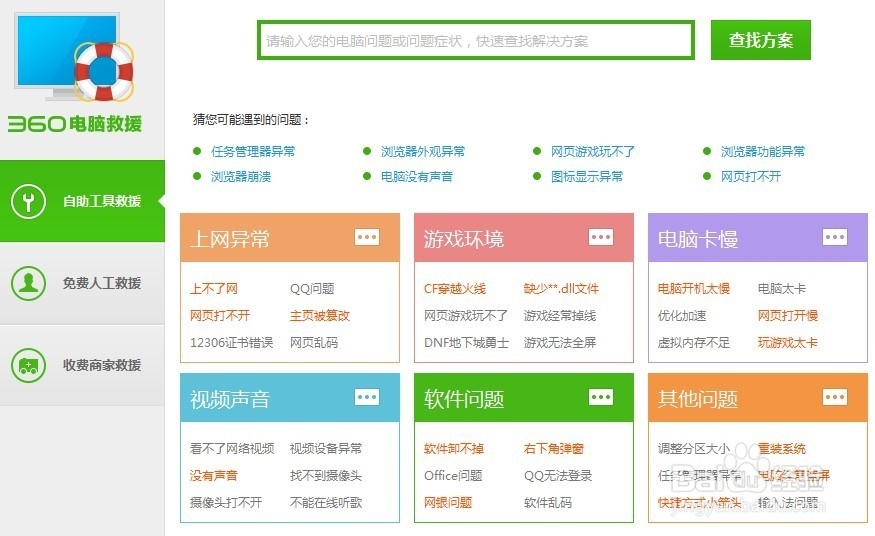Click 摄像头打不开 link

226,503
